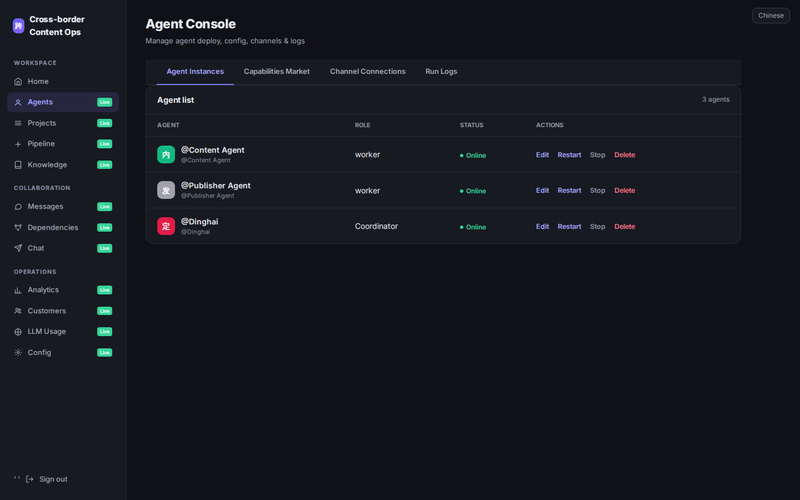Click the @Dinghai name

tap(199, 221)
